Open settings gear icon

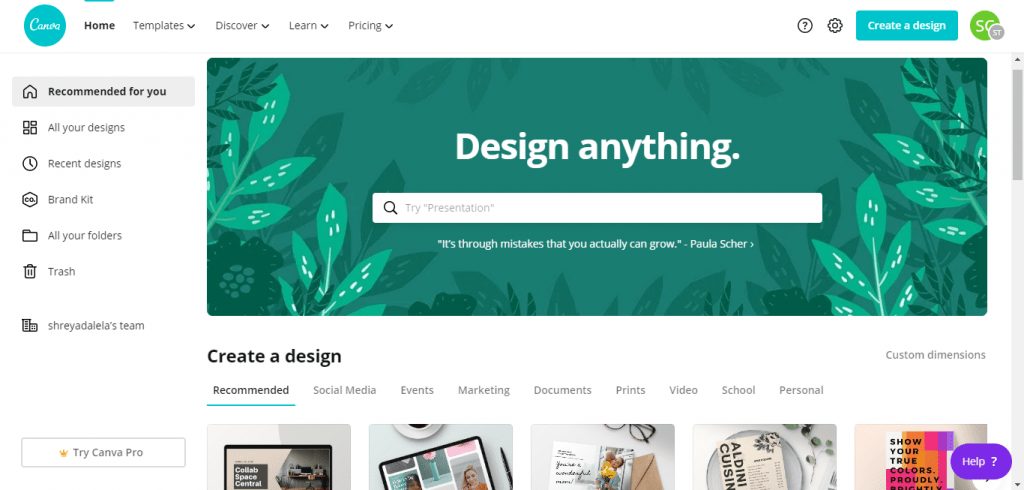coord(835,25)
